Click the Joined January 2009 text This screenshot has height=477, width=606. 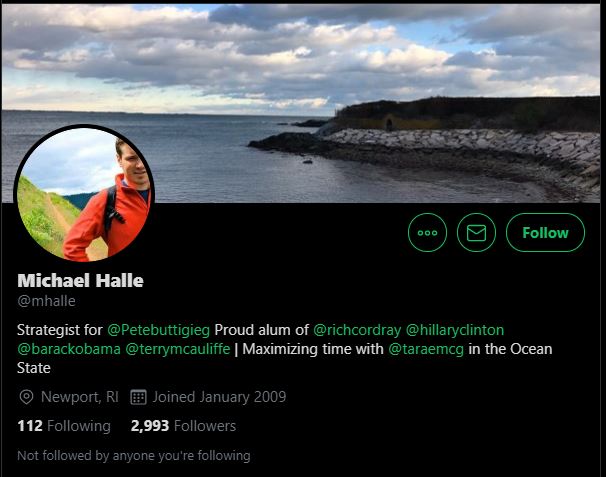click(x=219, y=397)
